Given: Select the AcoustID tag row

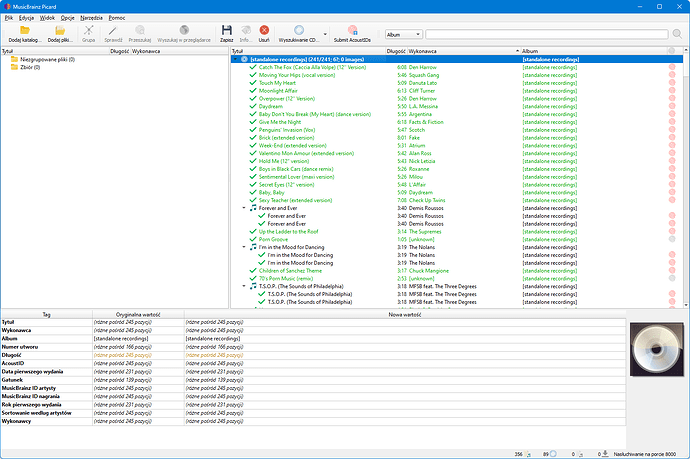Looking at the screenshot, I should (x=313, y=364).
